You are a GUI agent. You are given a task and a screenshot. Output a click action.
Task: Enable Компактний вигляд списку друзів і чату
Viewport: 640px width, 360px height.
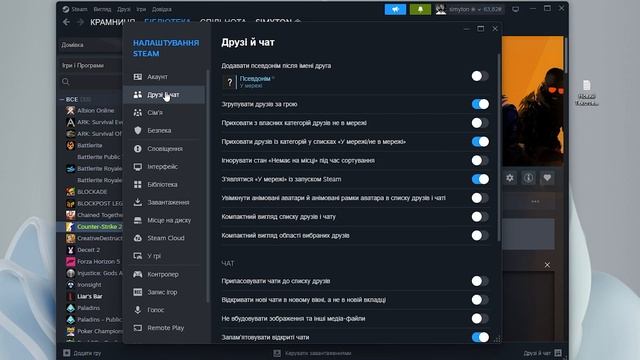pos(480,217)
